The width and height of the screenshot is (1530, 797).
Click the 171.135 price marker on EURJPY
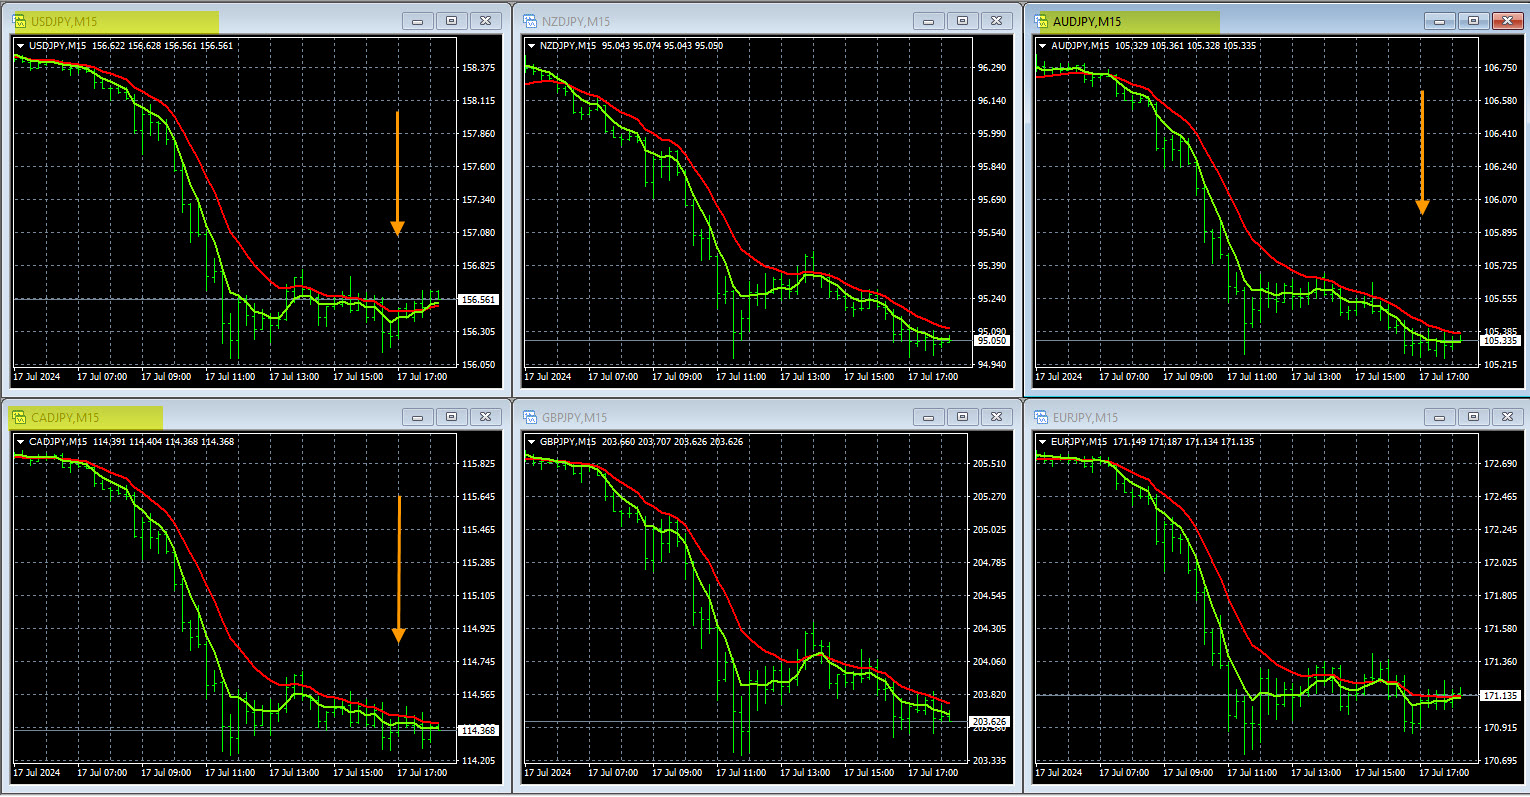pyautogui.click(x=1500, y=695)
